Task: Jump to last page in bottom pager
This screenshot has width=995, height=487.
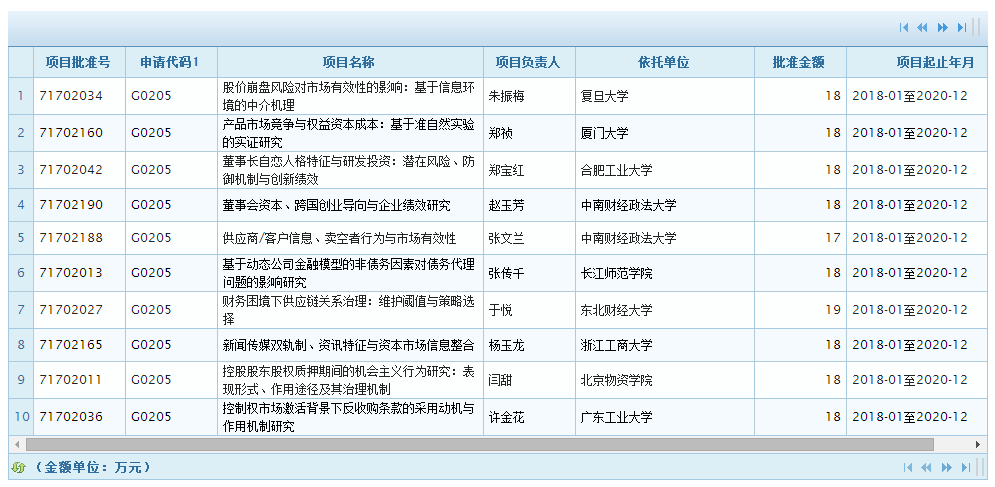Action: pos(965,467)
